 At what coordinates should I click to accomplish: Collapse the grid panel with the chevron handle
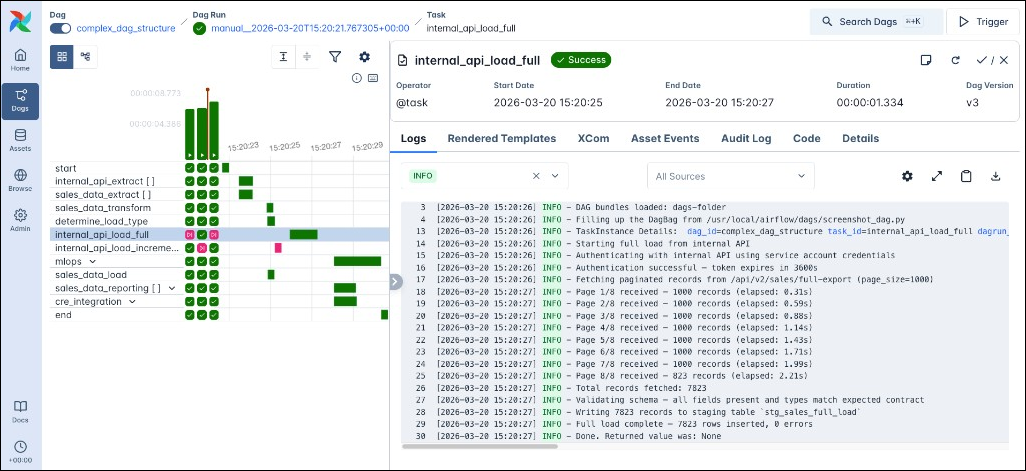coord(395,281)
